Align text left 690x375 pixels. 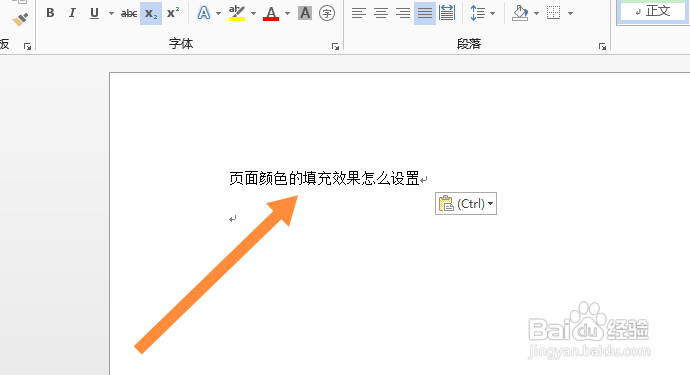[x=359, y=13]
